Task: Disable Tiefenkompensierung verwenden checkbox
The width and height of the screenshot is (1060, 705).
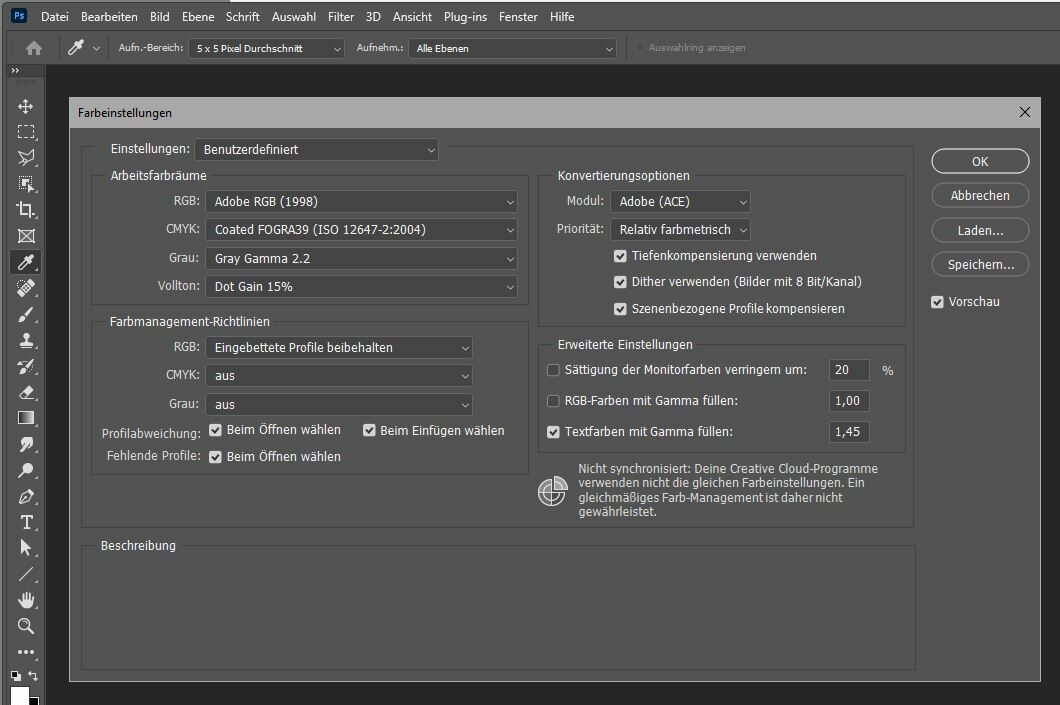Action: 620,256
